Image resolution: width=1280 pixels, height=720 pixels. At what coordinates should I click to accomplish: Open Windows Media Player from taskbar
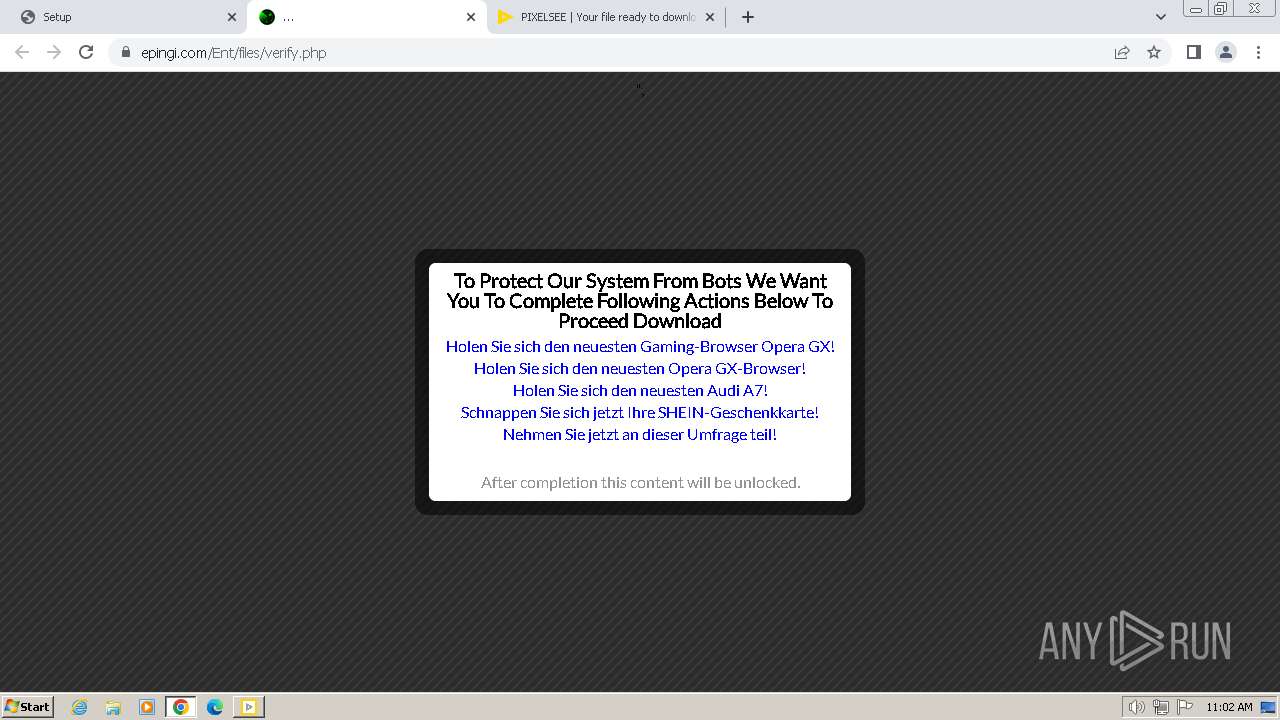(147, 707)
